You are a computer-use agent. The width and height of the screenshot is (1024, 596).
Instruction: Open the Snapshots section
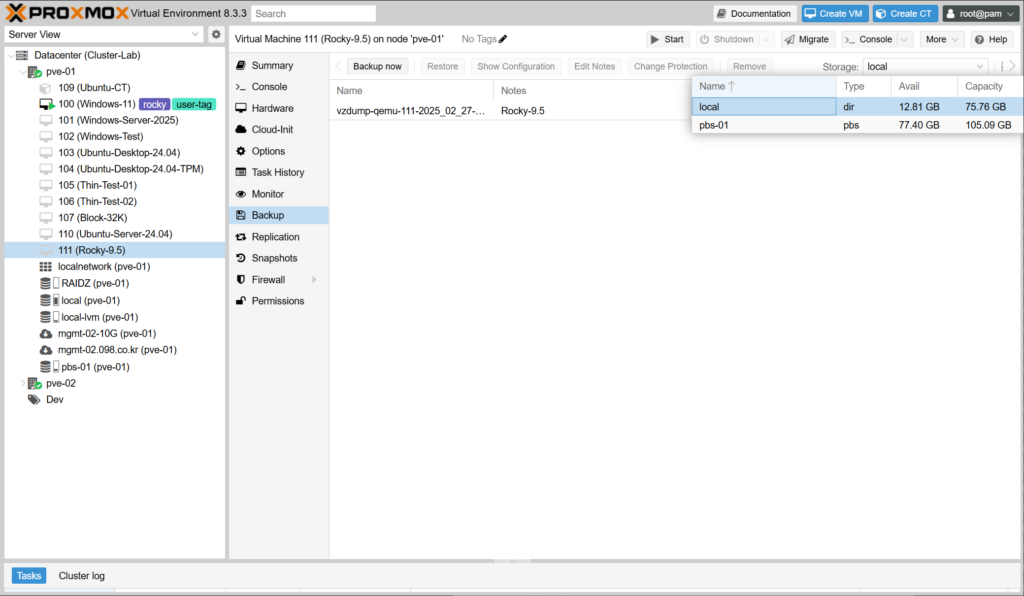274,258
